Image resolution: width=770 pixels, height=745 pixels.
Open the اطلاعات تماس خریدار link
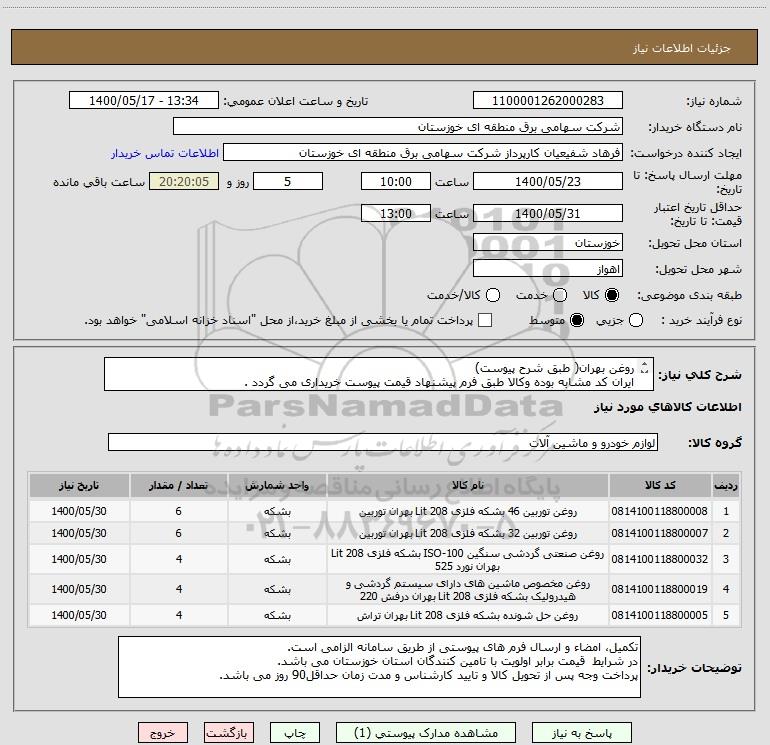coord(165,153)
